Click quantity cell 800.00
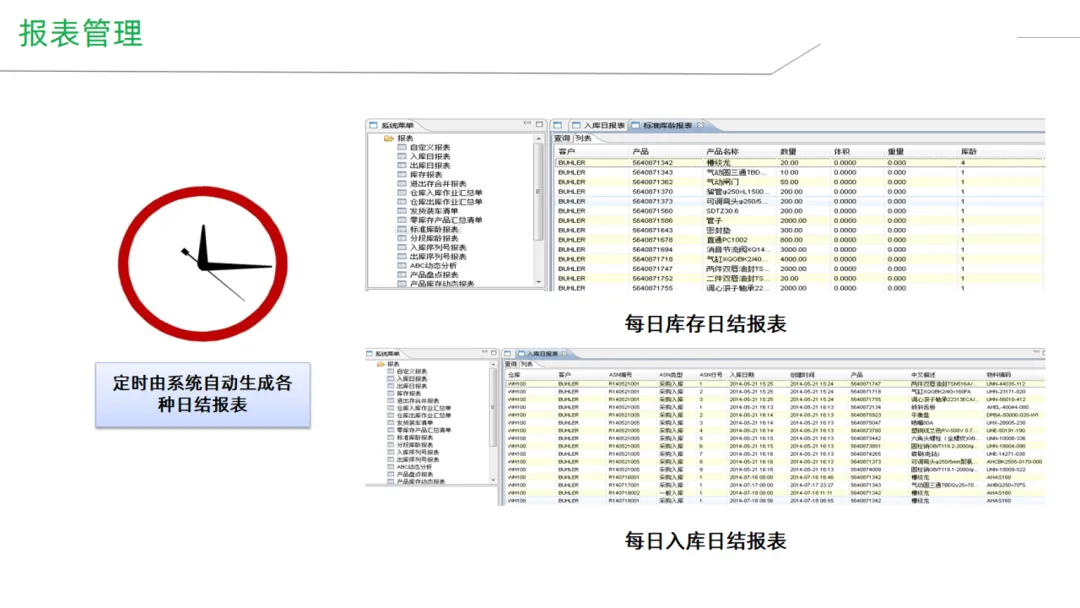This screenshot has height=608, width=1080. pos(791,240)
